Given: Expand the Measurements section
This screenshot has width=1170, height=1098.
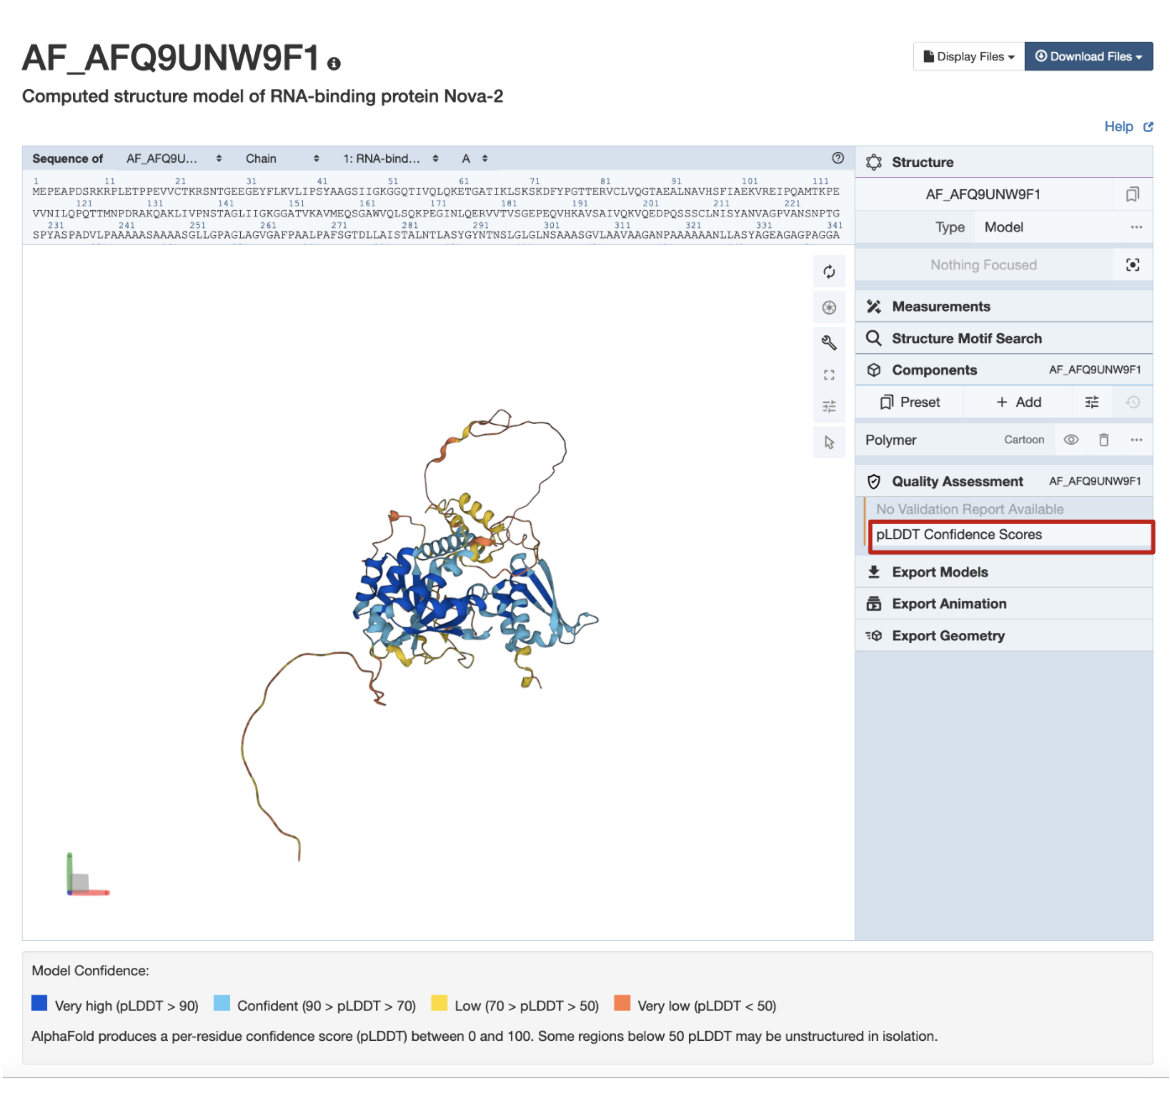Looking at the screenshot, I should coord(941,307).
